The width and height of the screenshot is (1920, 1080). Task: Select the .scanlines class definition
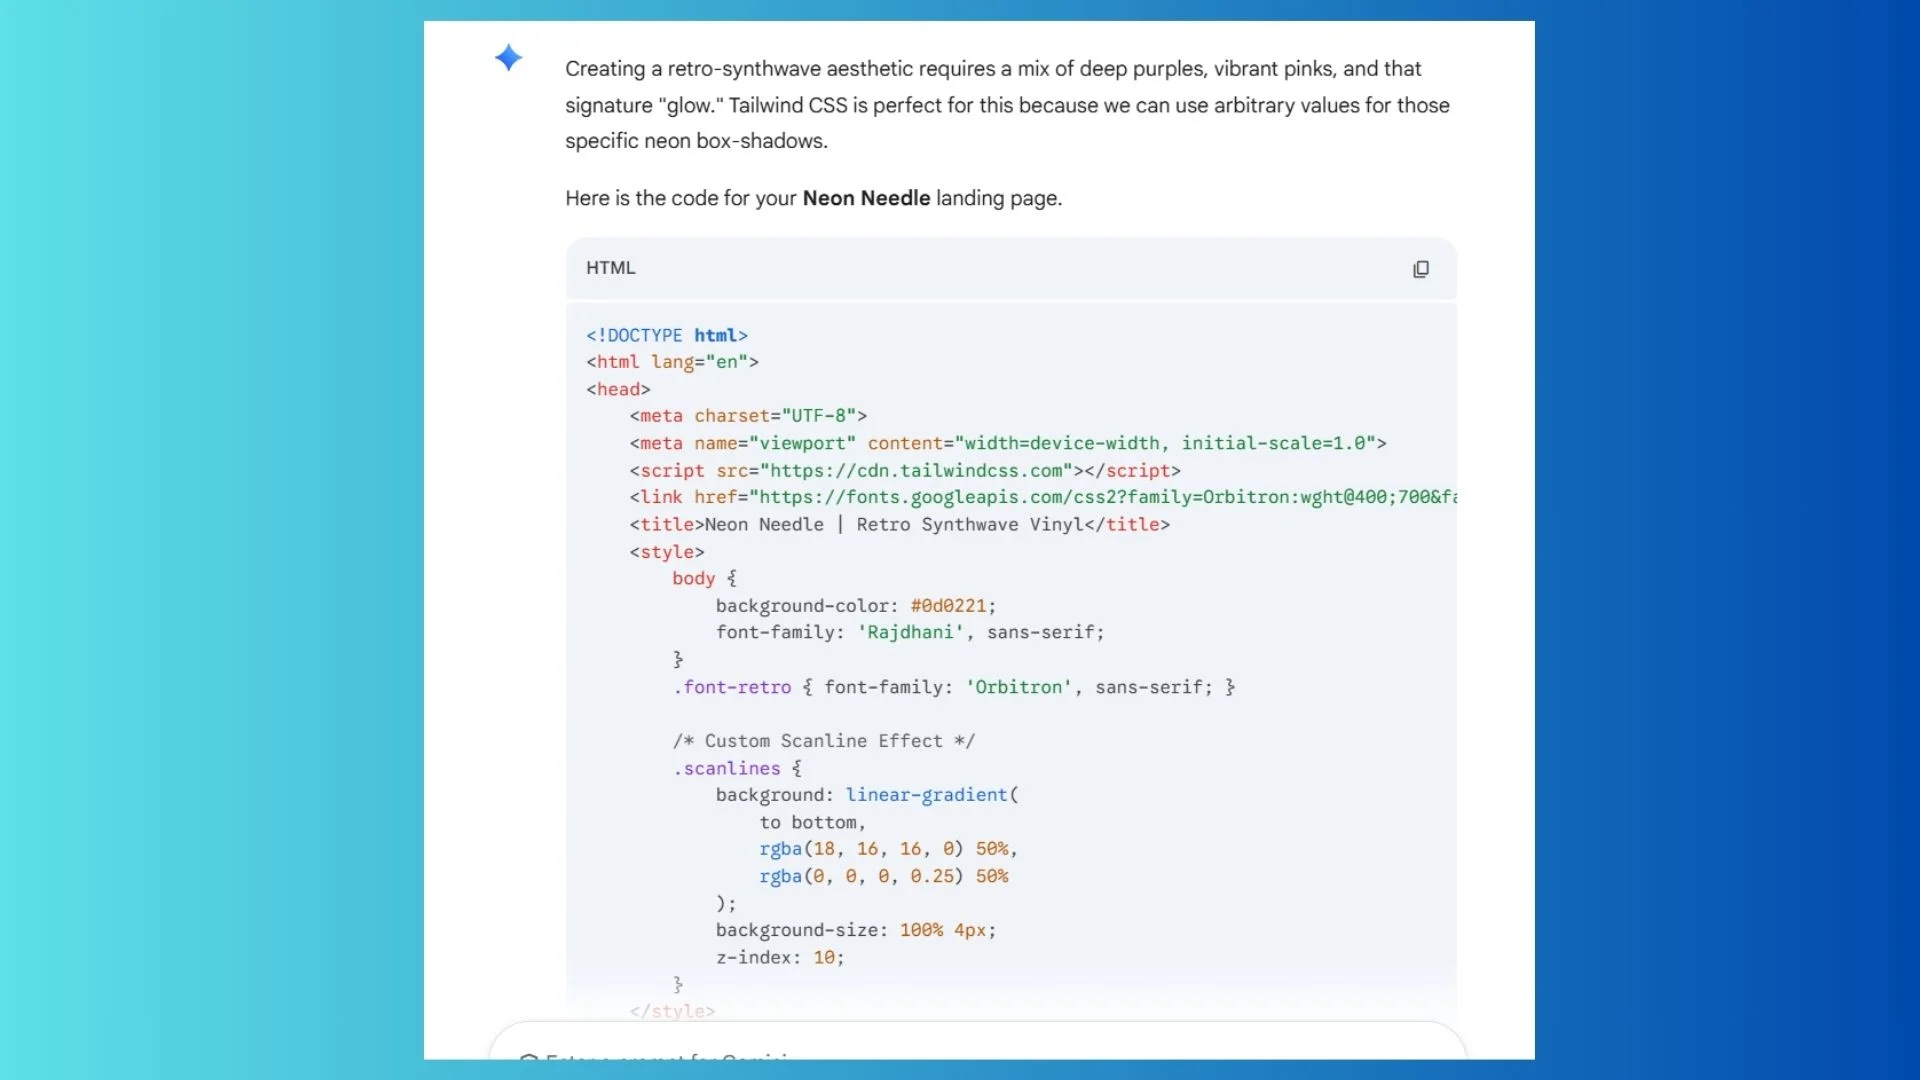tap(729, 768)
